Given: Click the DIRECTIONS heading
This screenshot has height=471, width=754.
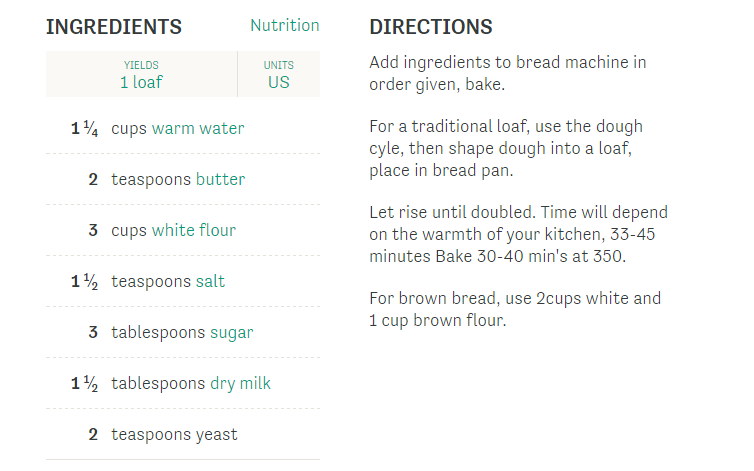Looking at the screenshot, I should [431, 27].
